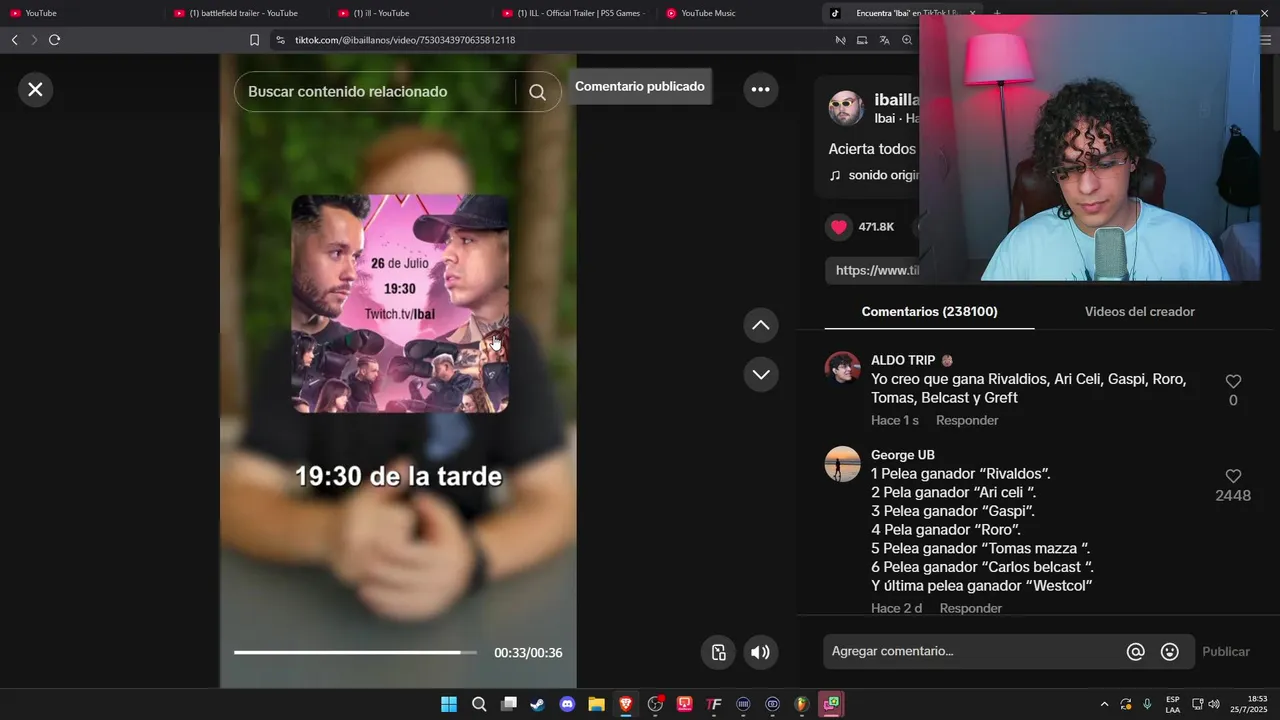Click the sonido original music link
Image resolution: width=1280 pixels, height=720 pixels.
point(874,175)
